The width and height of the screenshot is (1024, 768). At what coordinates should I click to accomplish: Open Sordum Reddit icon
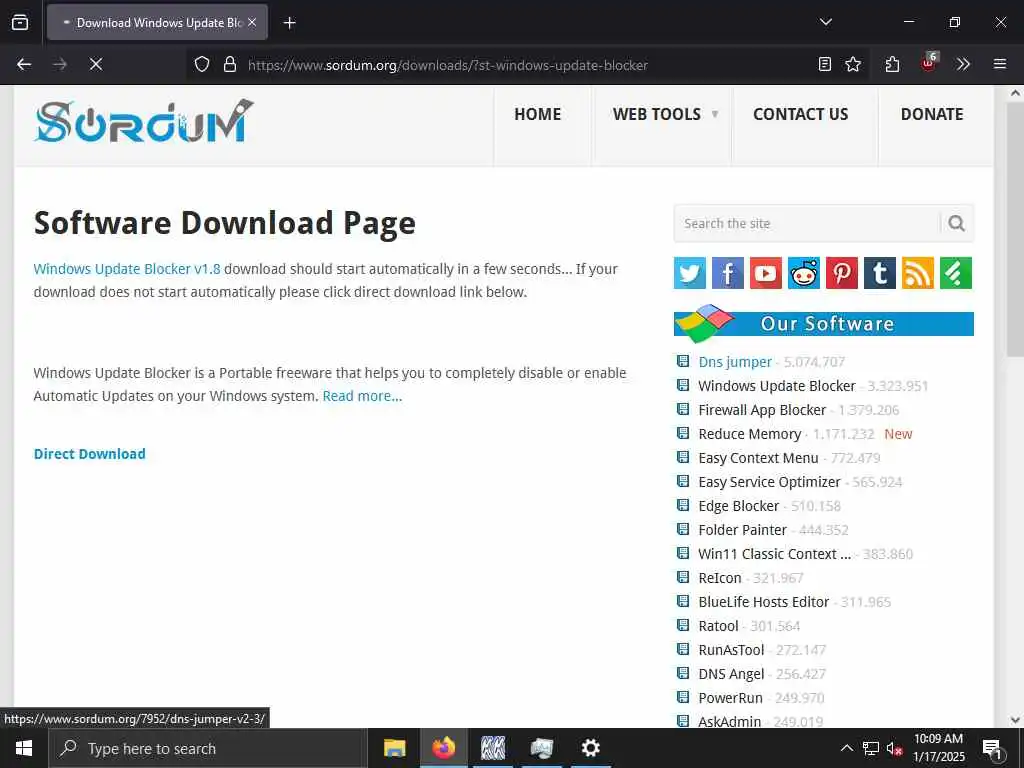point(804,272)
